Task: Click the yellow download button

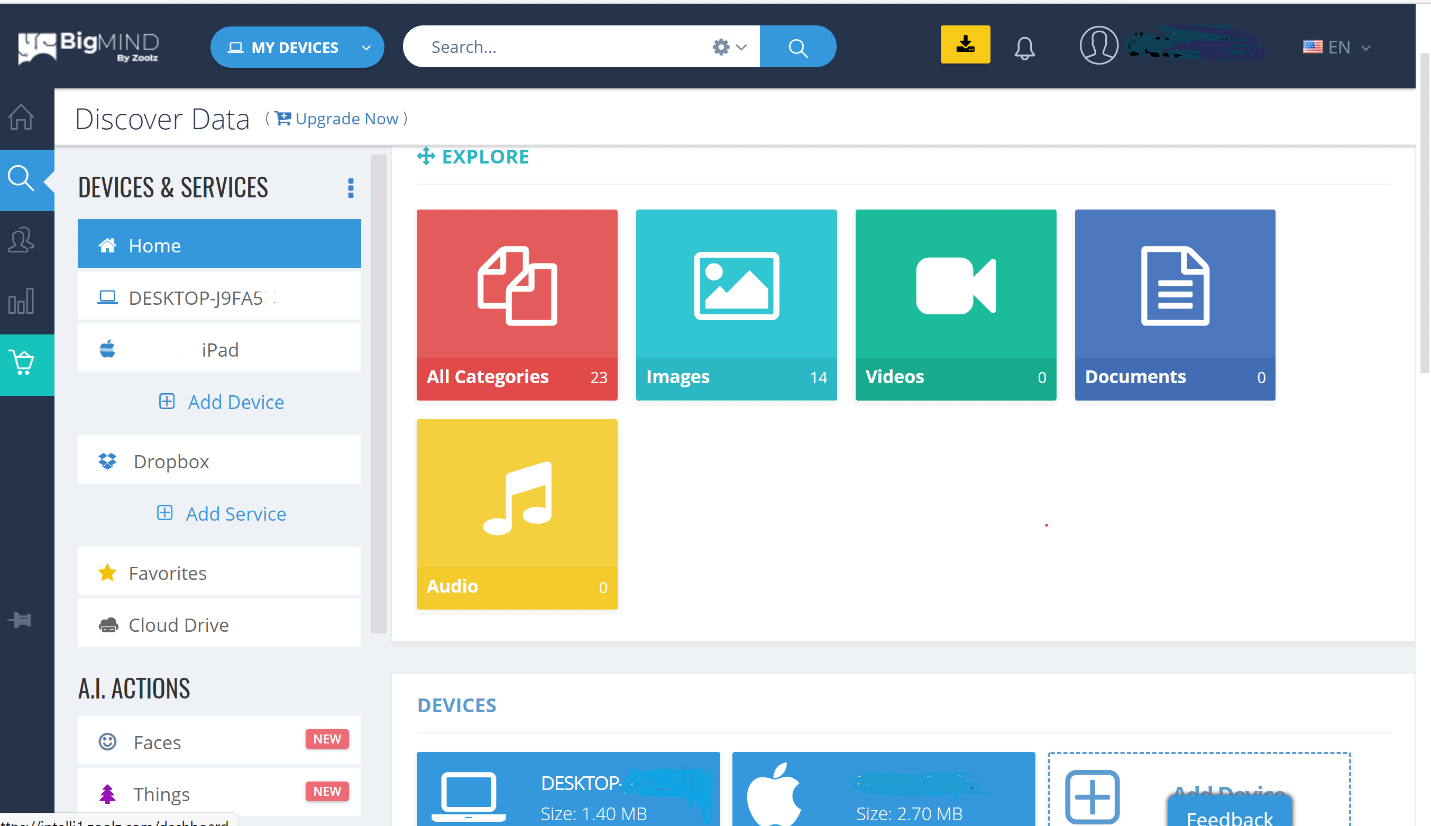Action: (x=965, y=44)
